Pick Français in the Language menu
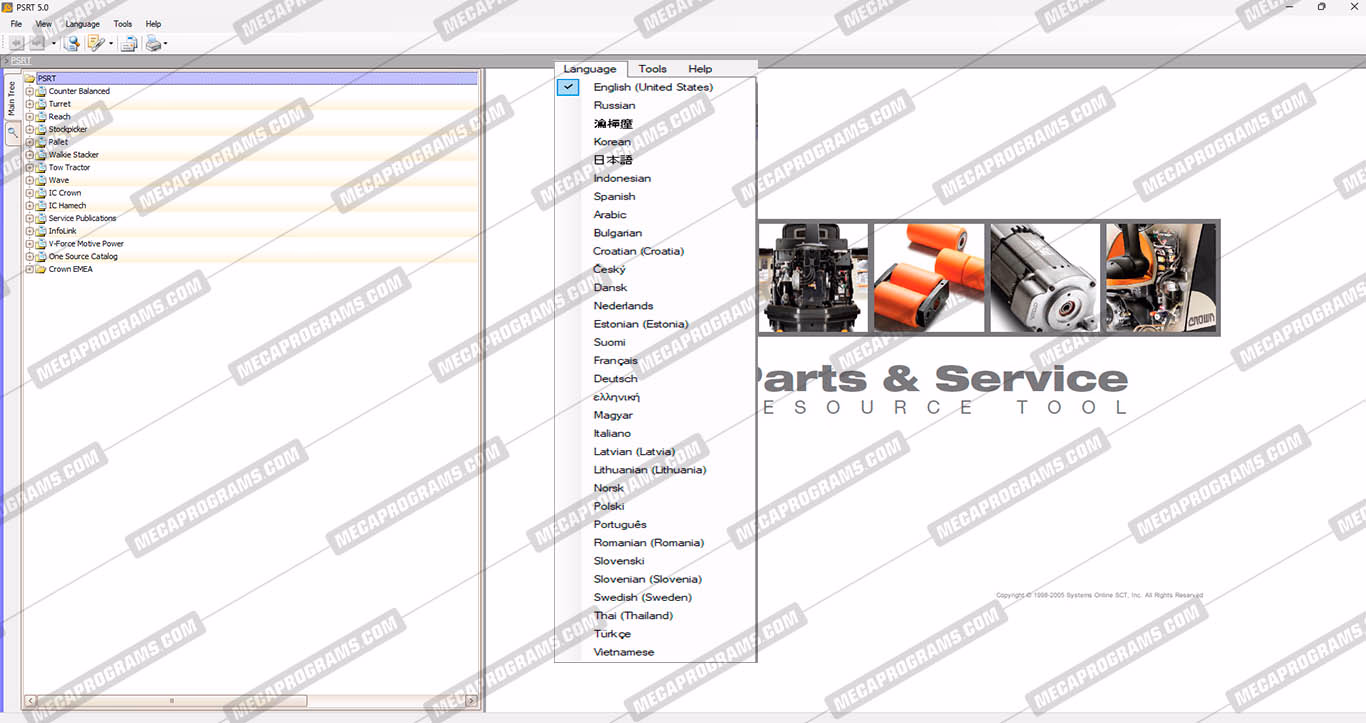1366x723 pixels. click(x=615, y=361)
